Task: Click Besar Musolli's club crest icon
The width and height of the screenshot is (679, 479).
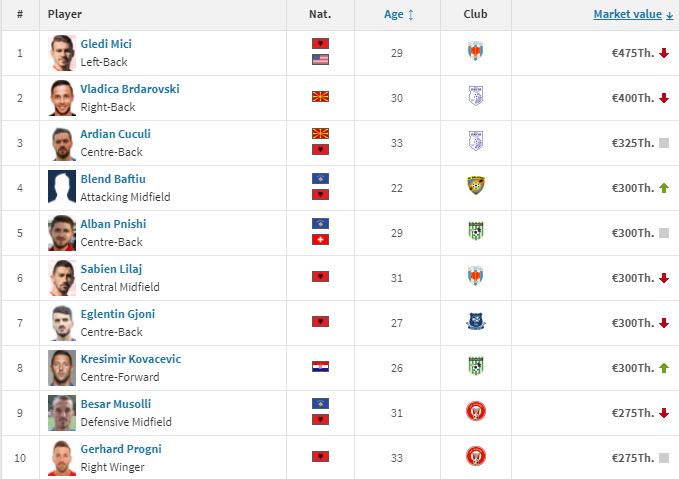Action: point(476,412)
